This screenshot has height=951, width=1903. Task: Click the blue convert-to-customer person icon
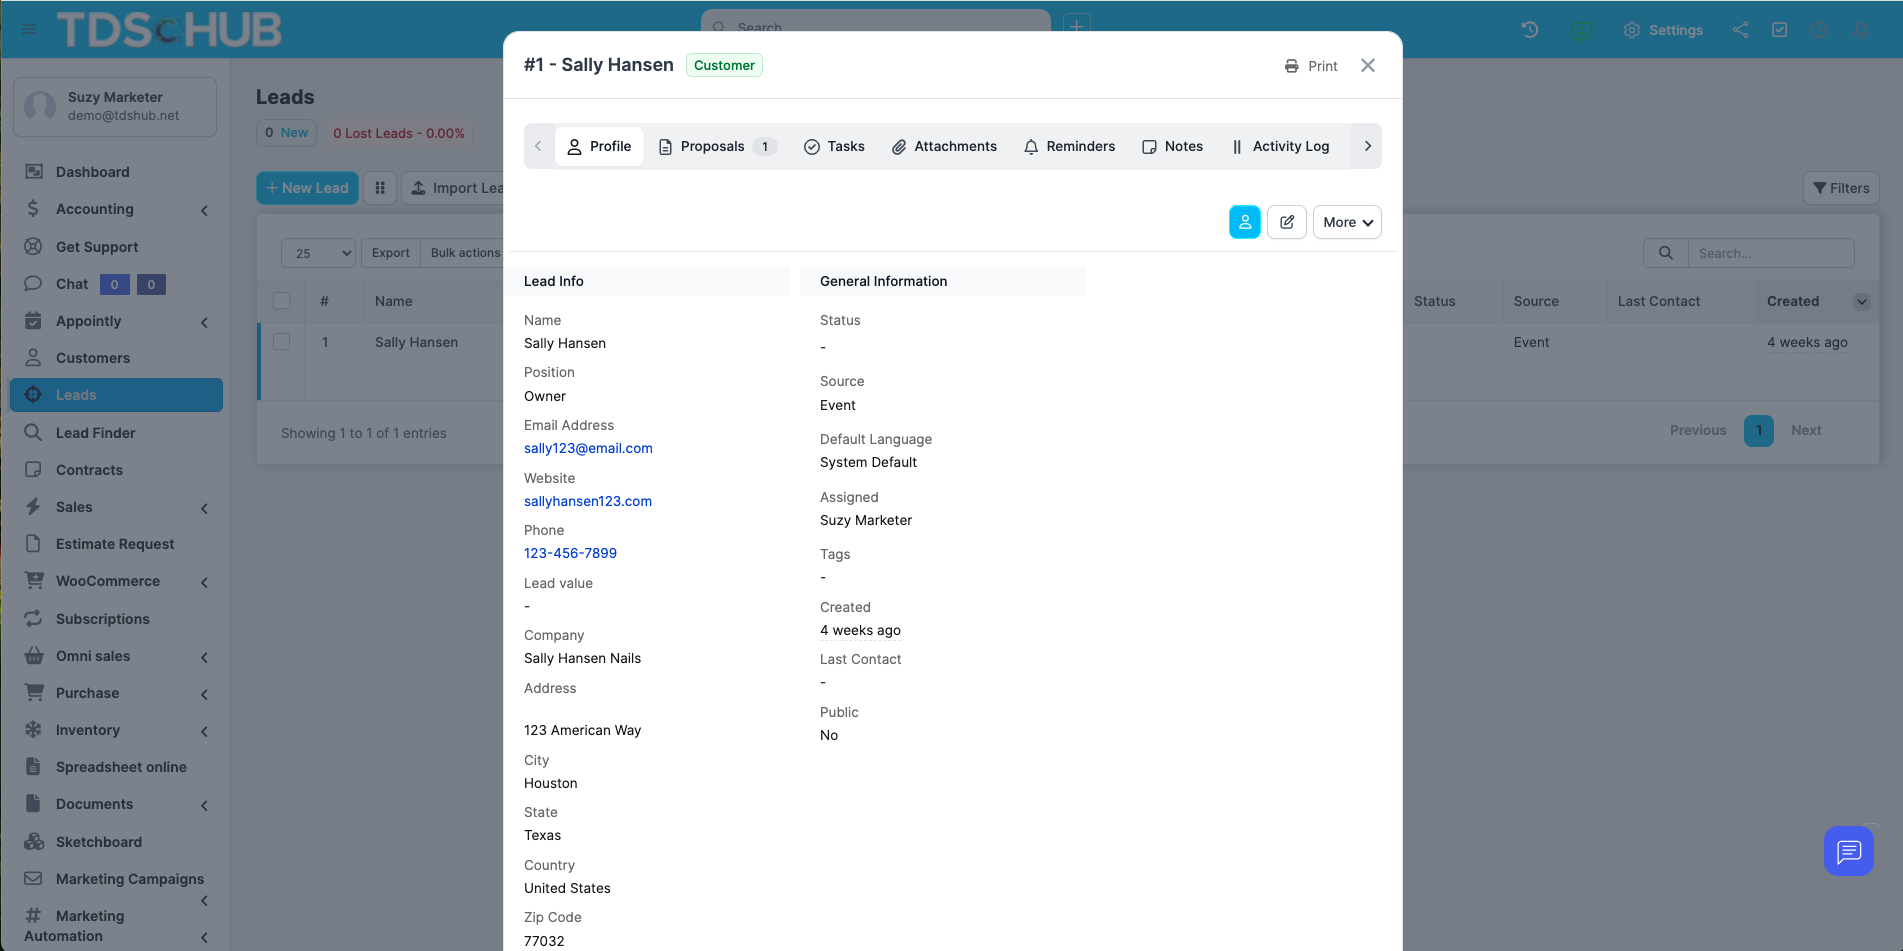coord(1244,222)
